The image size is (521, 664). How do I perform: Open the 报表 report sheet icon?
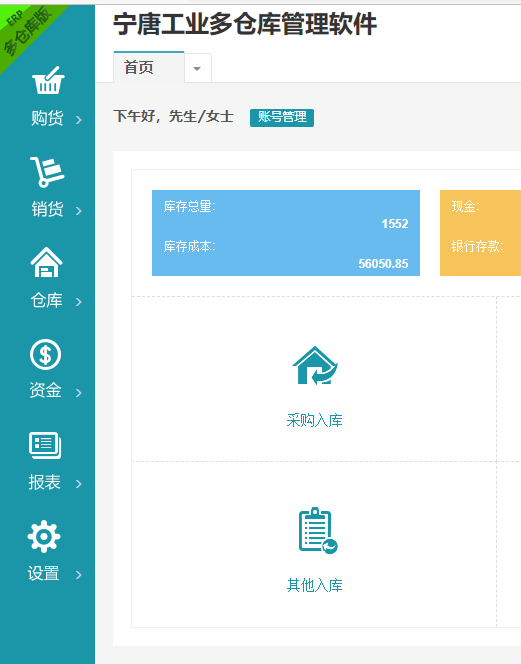[x=45, y=445]
